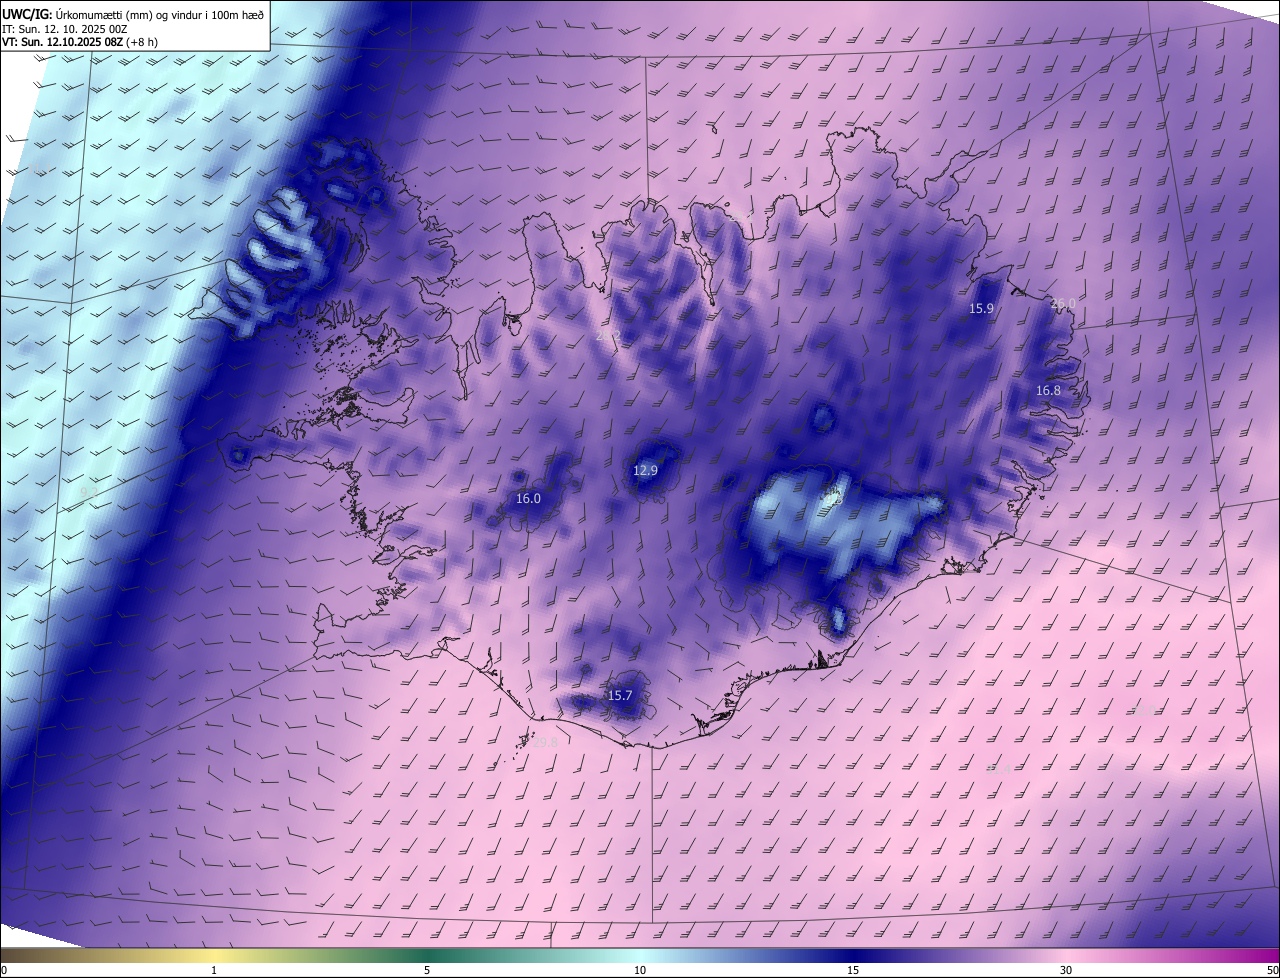Click the colorbar tick label 50
The image size is (1280, 978).
click(x=1272, y=970)
